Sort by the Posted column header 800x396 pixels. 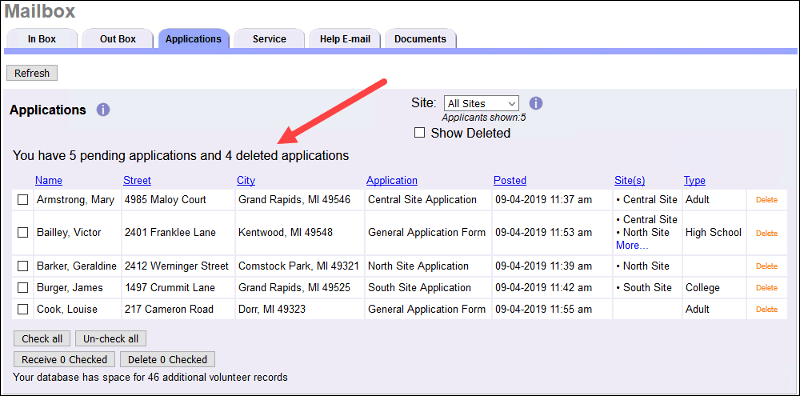point(510,180)
